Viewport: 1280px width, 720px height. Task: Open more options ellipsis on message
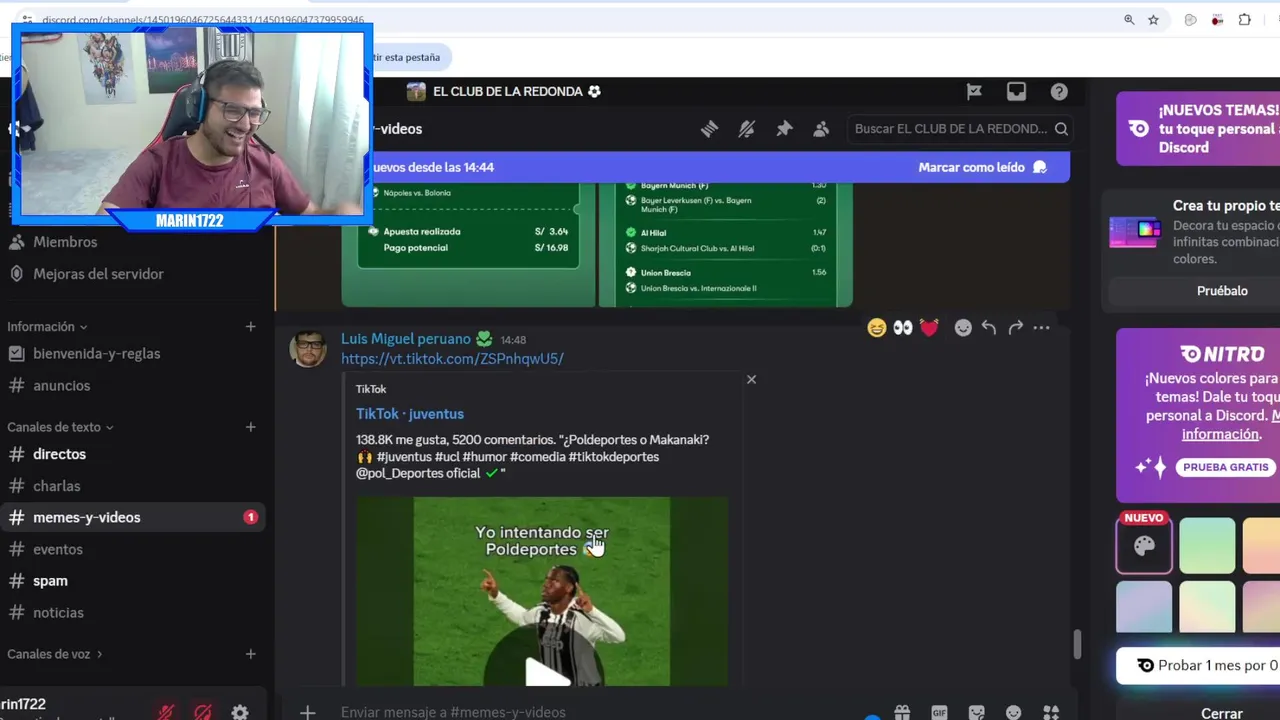click(1041, 328)
